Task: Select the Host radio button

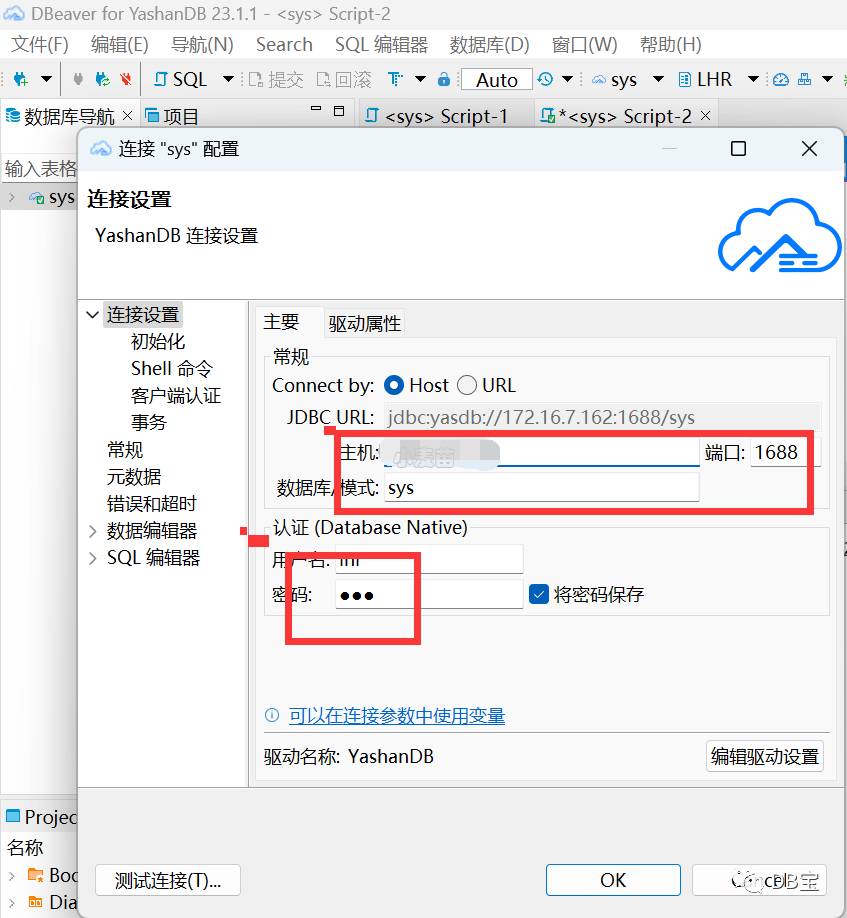Action: [394, 385]
